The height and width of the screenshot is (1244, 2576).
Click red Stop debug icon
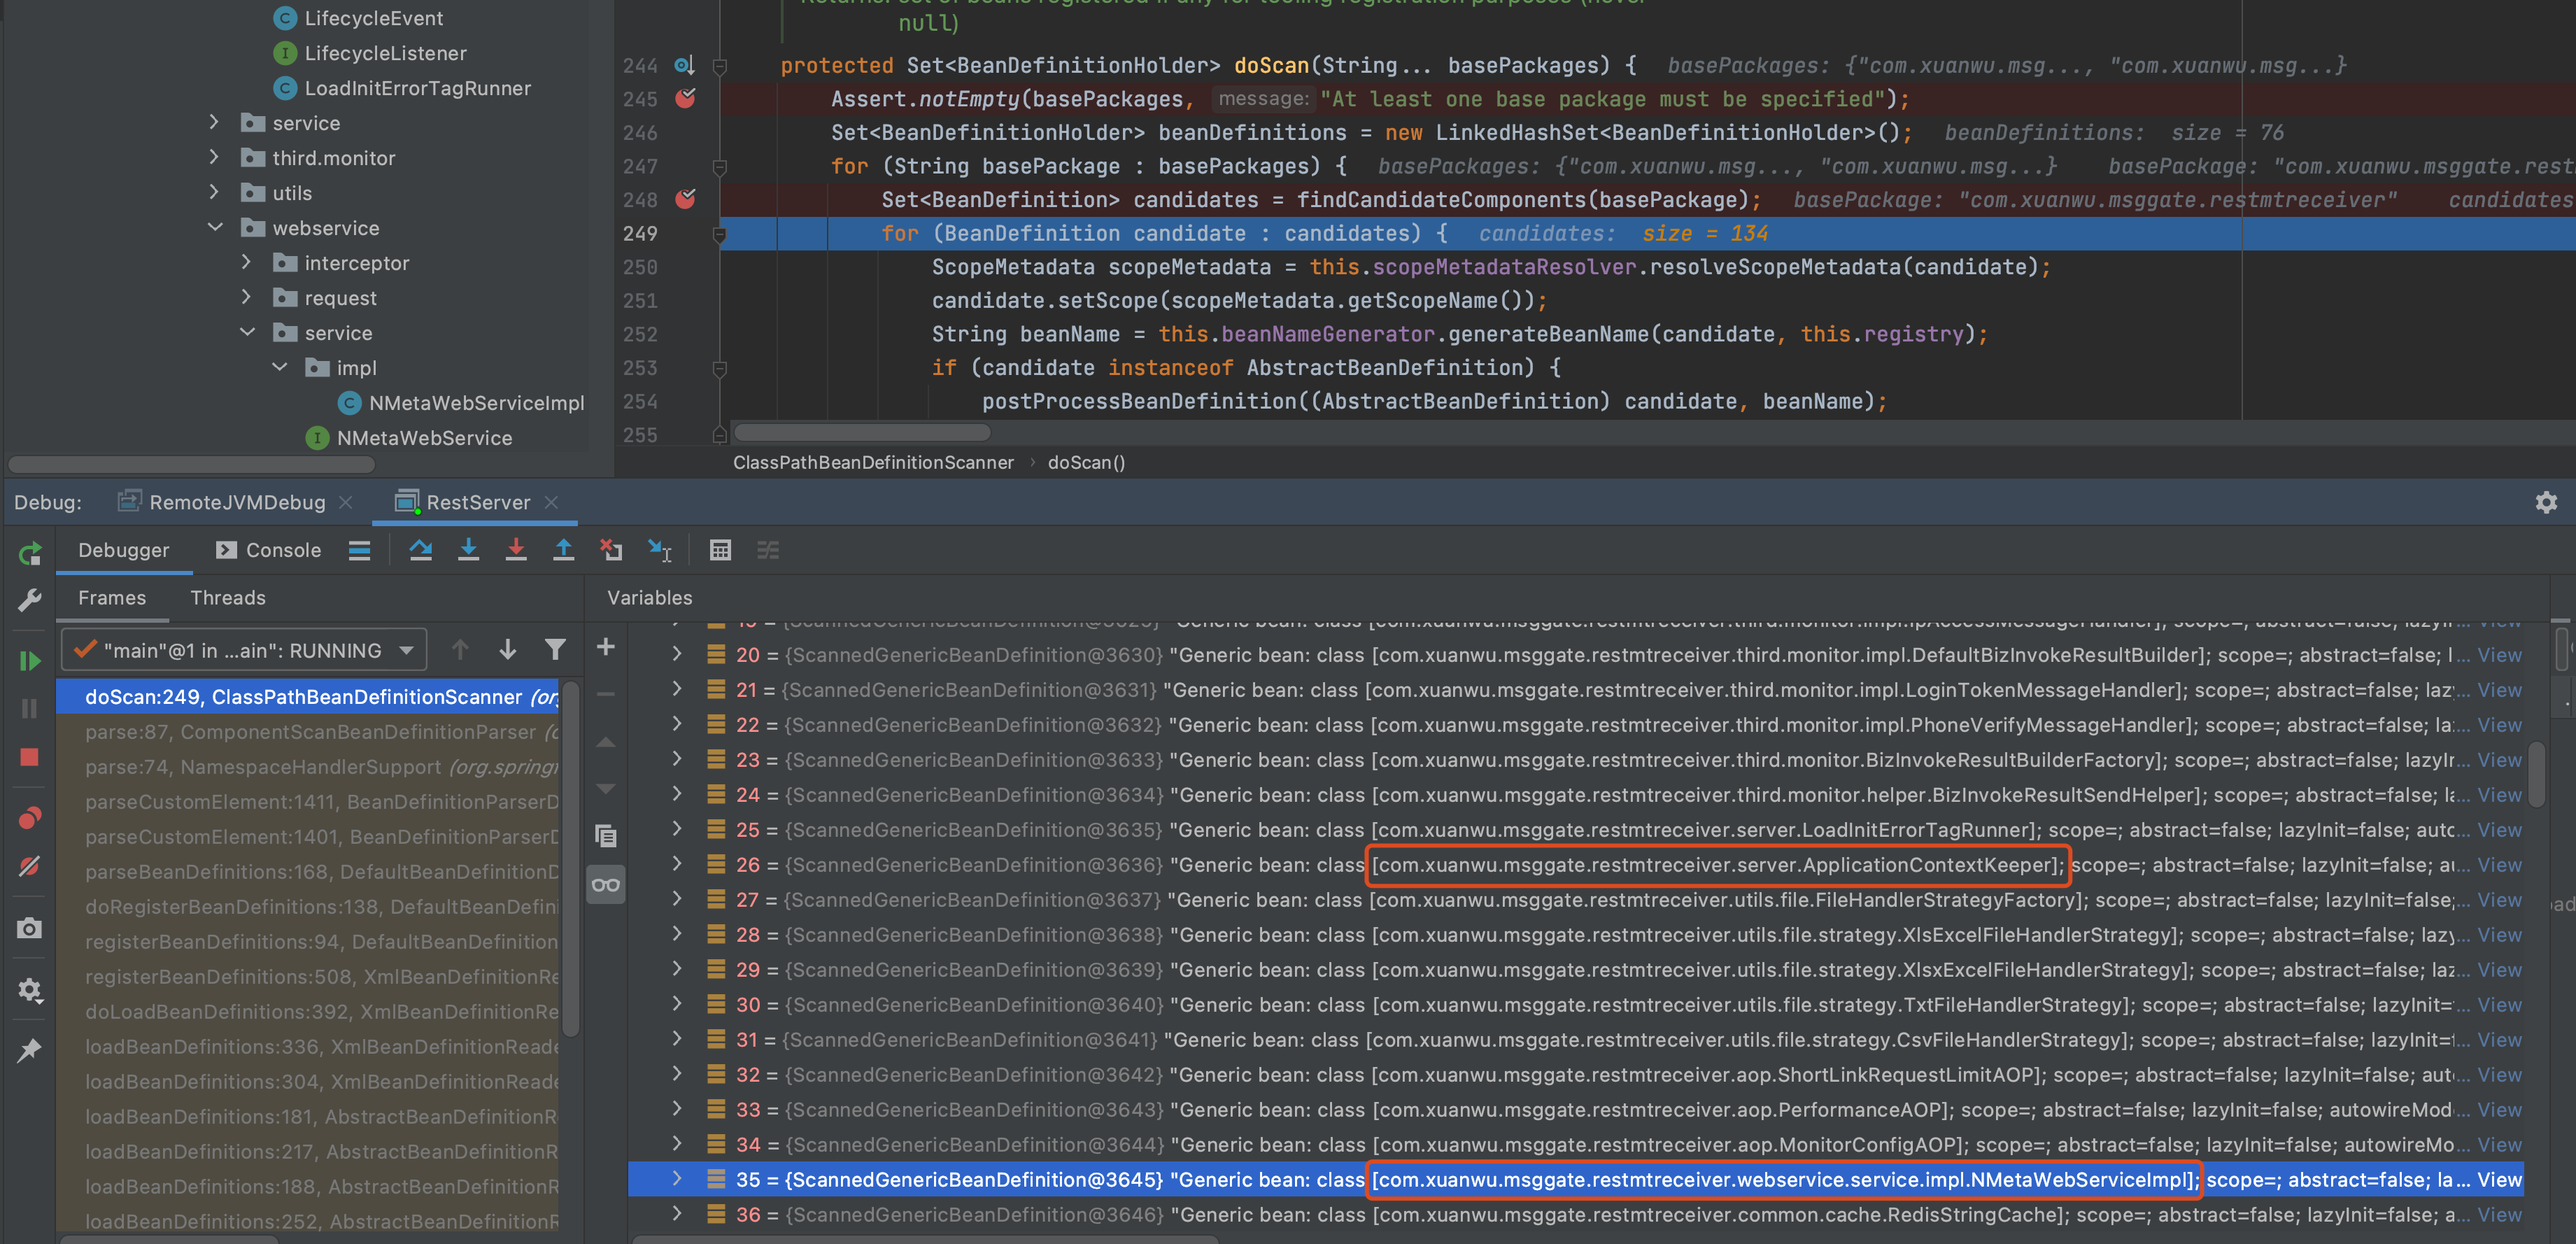(x=29, y=757)
